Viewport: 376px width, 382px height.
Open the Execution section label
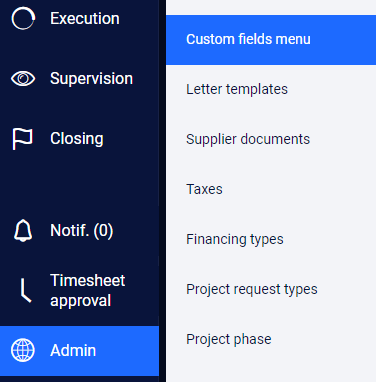pos(85,18)
